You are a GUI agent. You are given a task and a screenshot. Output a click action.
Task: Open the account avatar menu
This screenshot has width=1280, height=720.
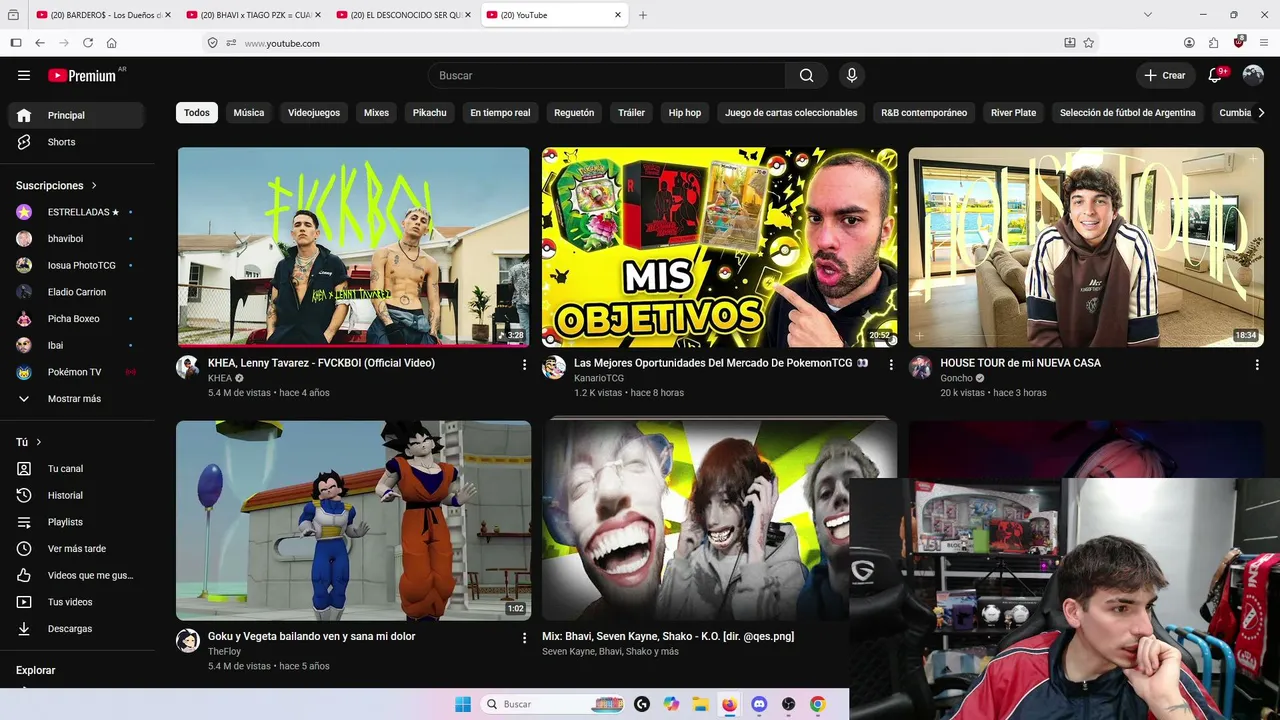tap(1253, 75)
